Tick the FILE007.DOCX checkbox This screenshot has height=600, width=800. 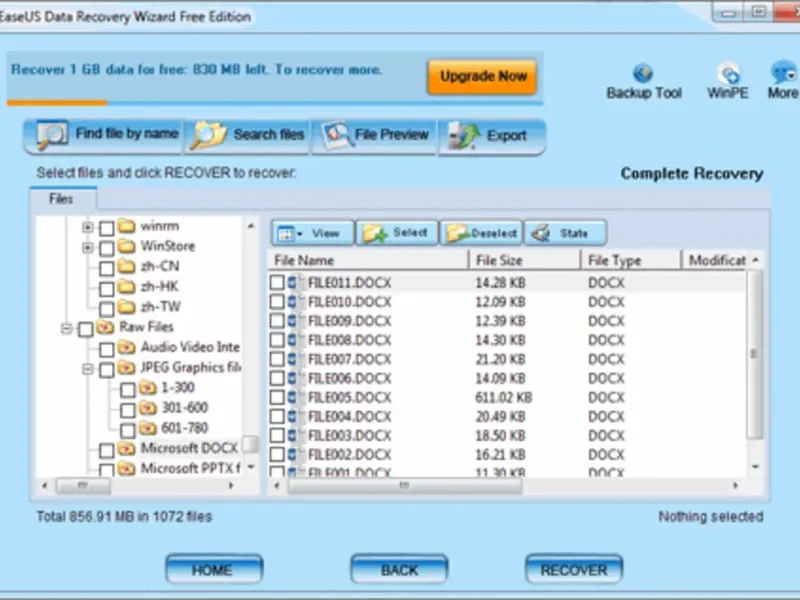(x=277, y=359)
